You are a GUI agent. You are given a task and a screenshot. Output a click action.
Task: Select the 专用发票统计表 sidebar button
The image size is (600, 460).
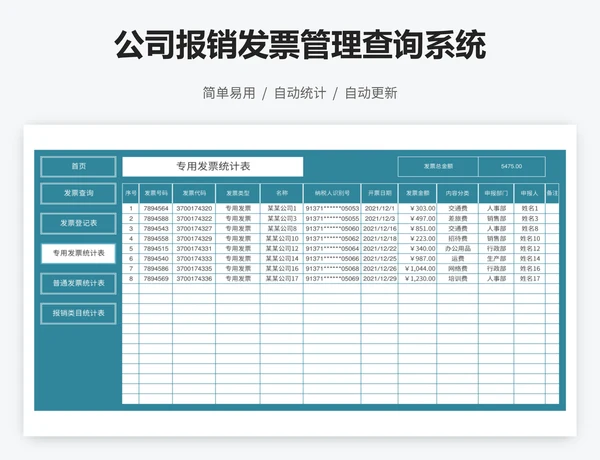pyautogui.click(x=78, y=253)
